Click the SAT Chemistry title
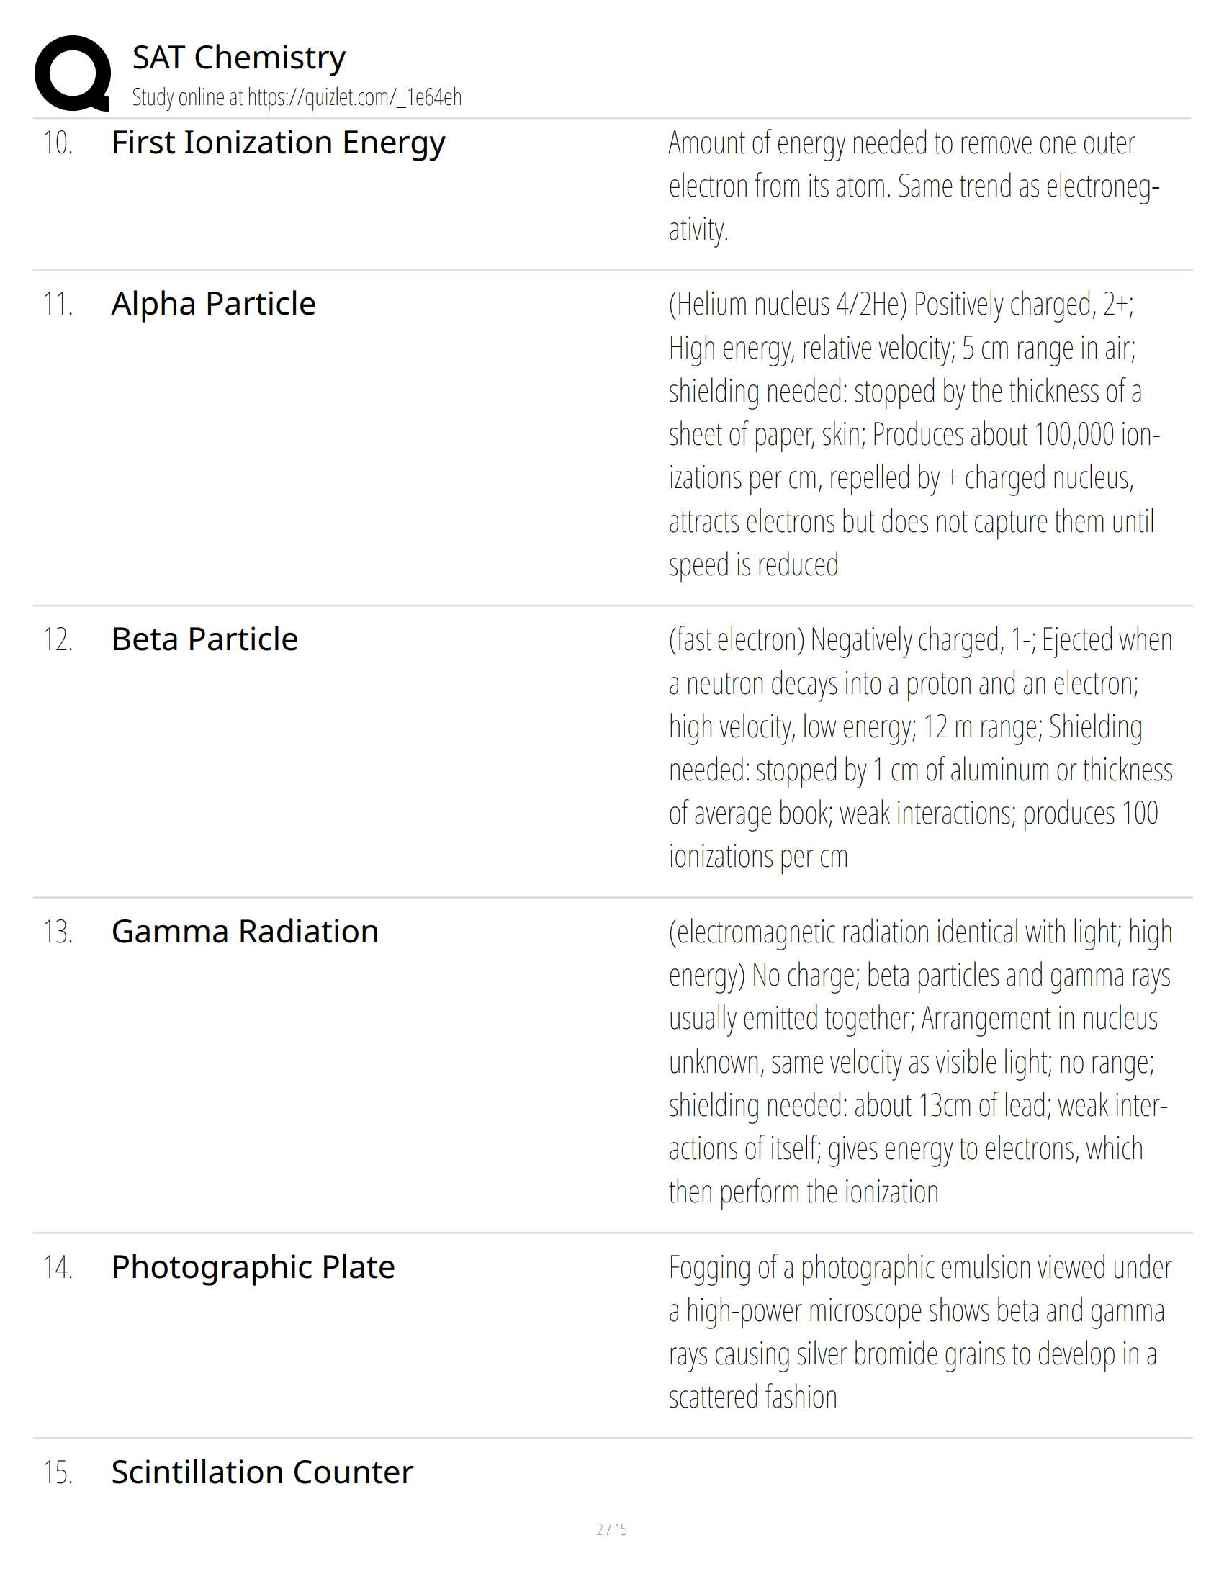The image size is (1224, 1584). point(239,57)
